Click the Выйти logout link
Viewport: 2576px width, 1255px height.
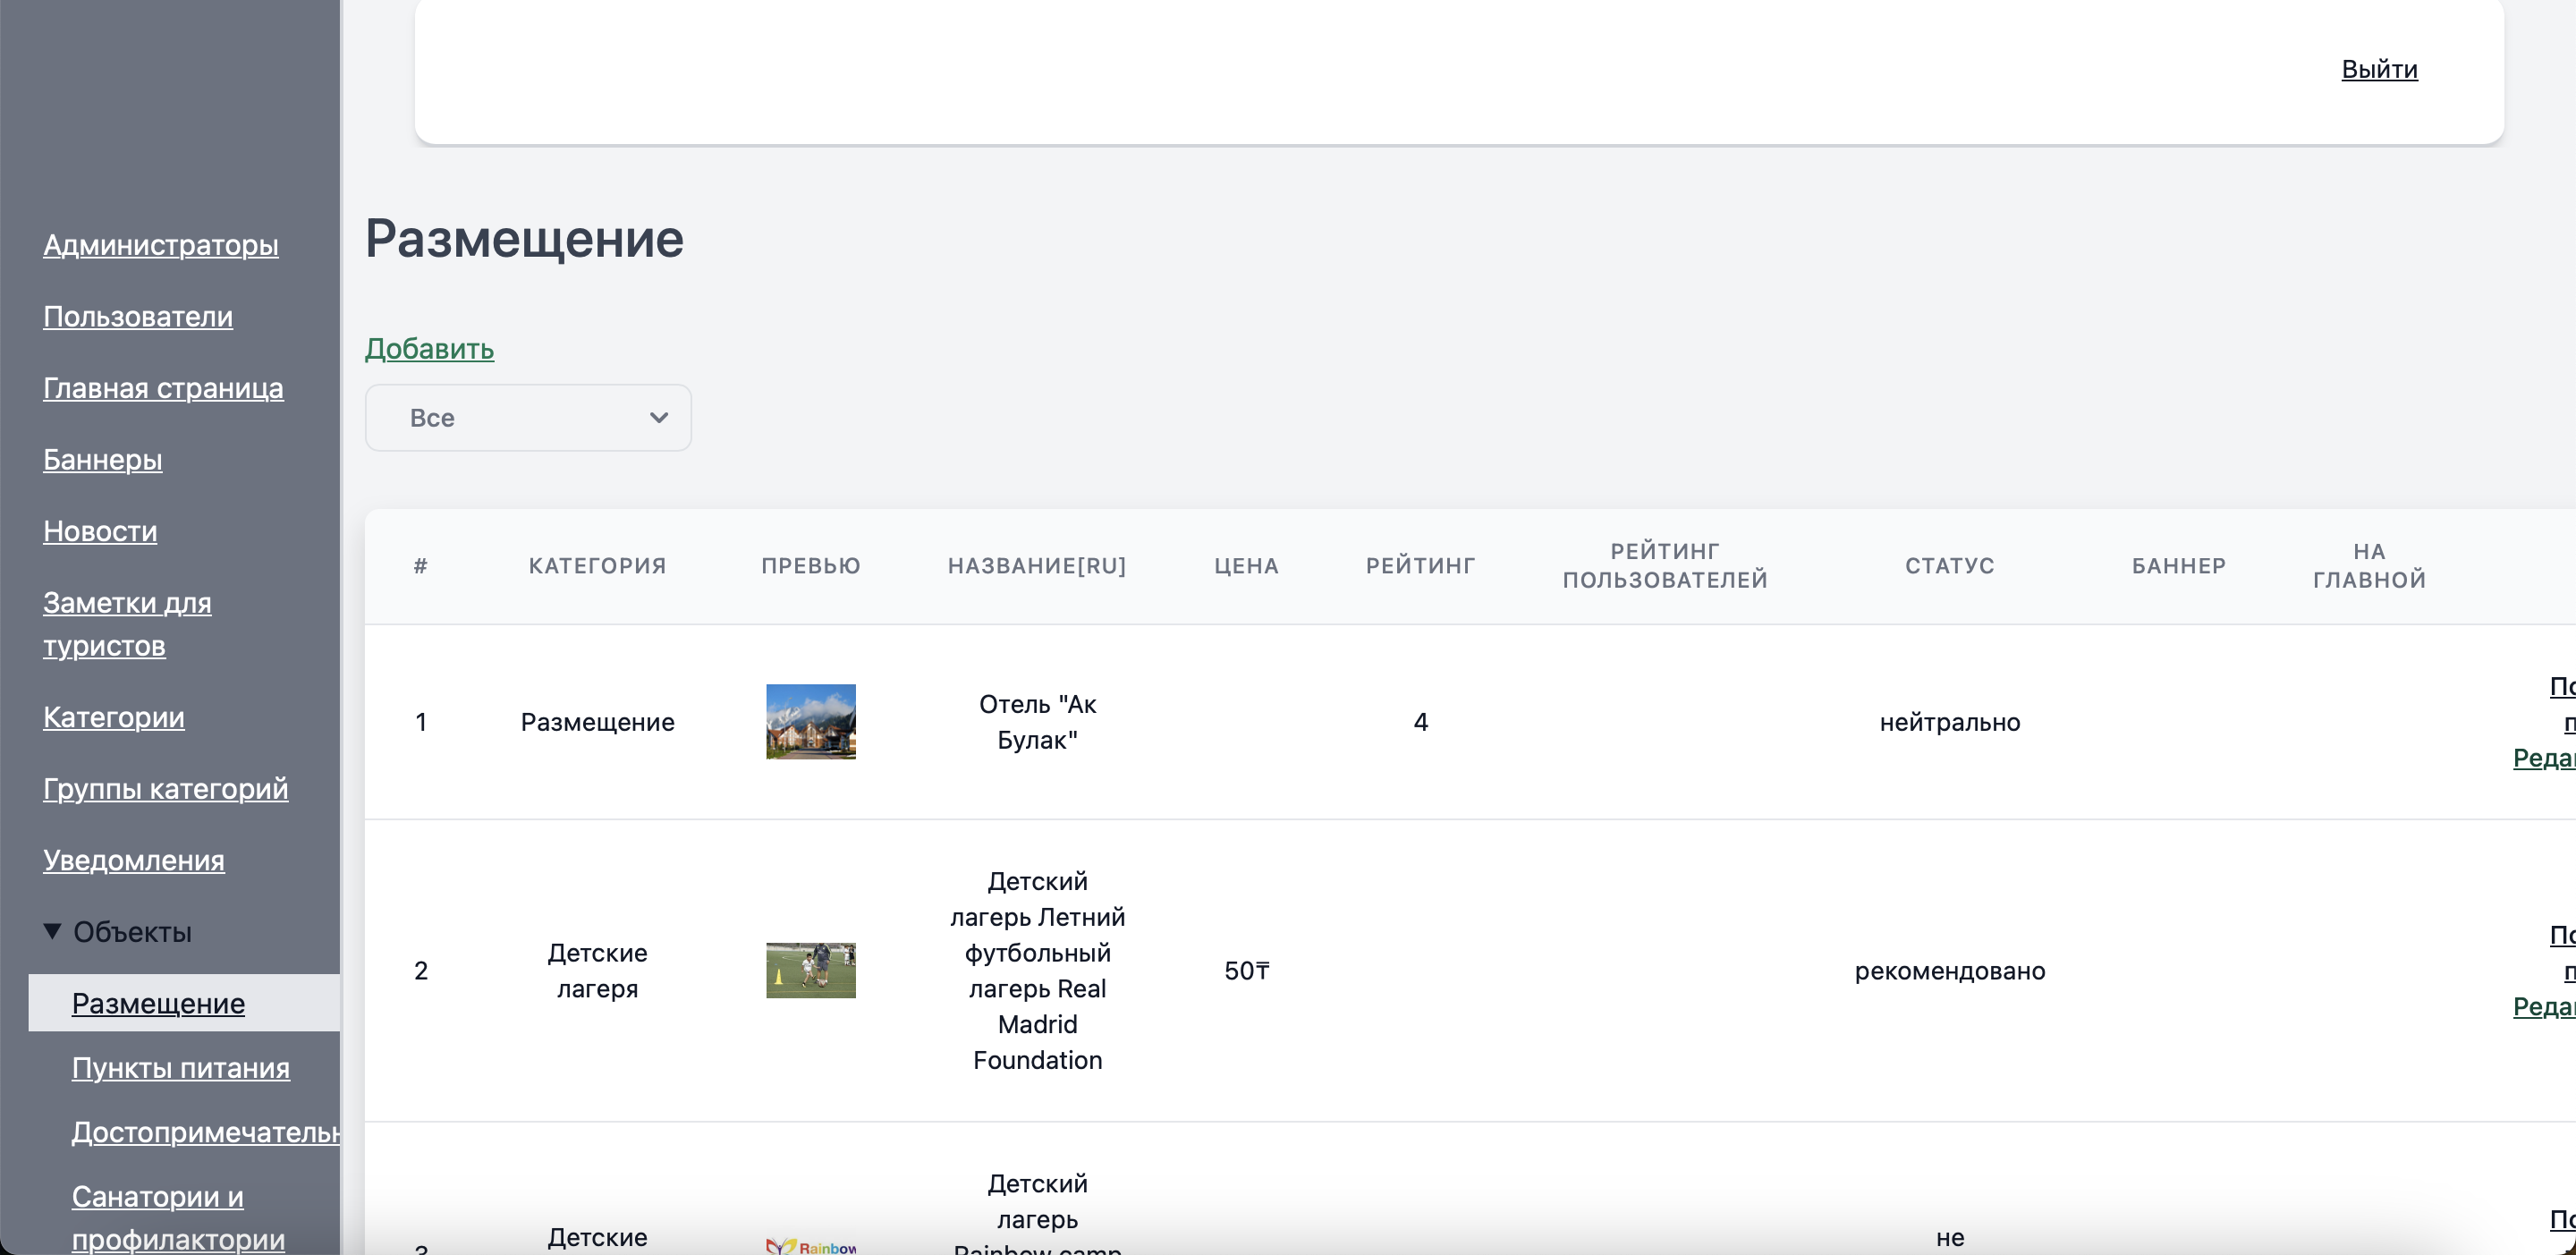(x=2379, y=69)
